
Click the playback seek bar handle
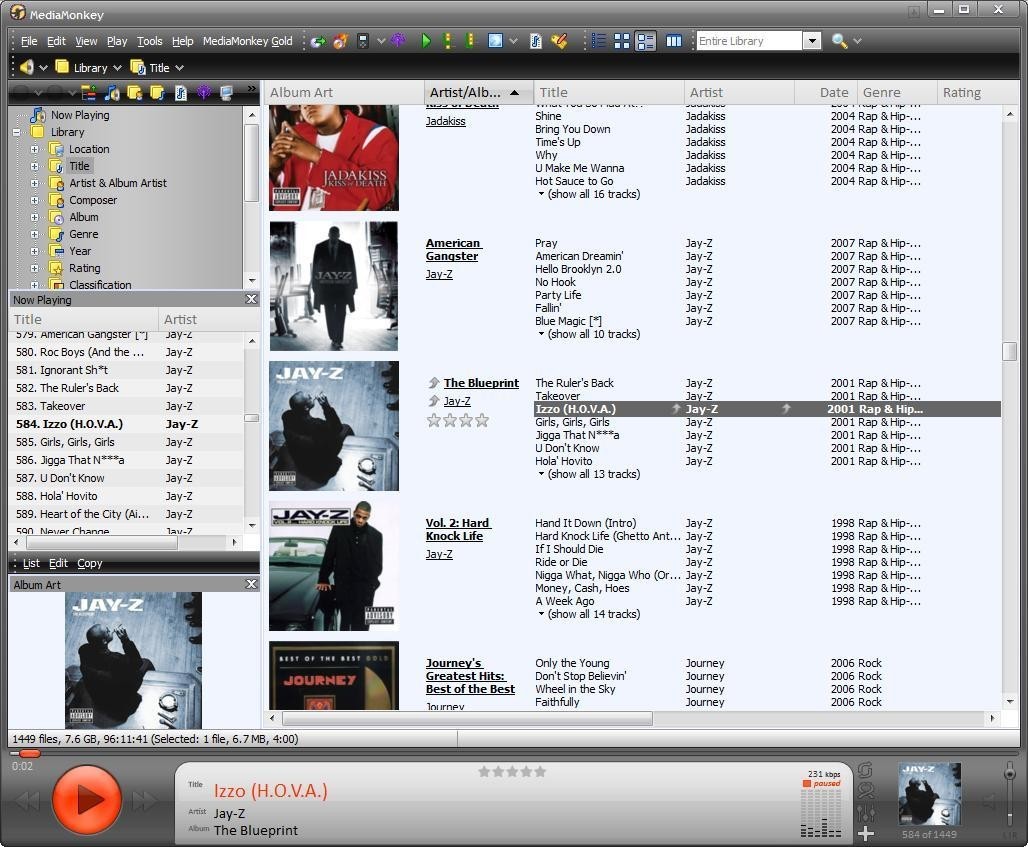pyautogui.click(x=30, y=754)
